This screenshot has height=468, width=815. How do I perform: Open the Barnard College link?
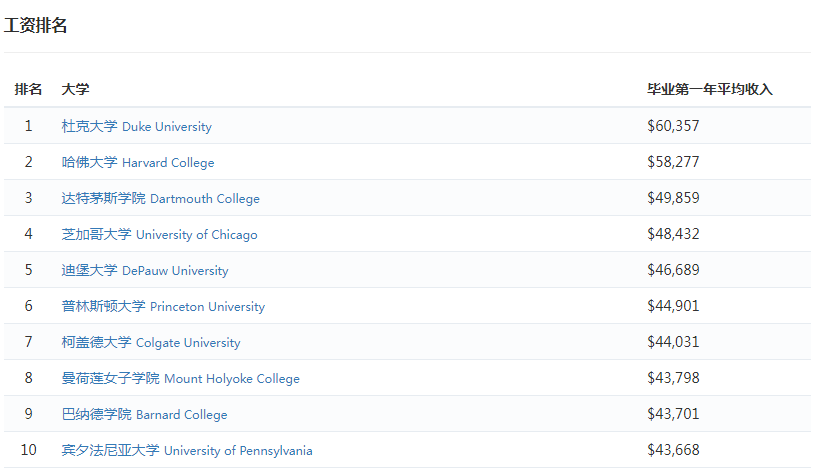pyautogui.click(x=144, y=415)
